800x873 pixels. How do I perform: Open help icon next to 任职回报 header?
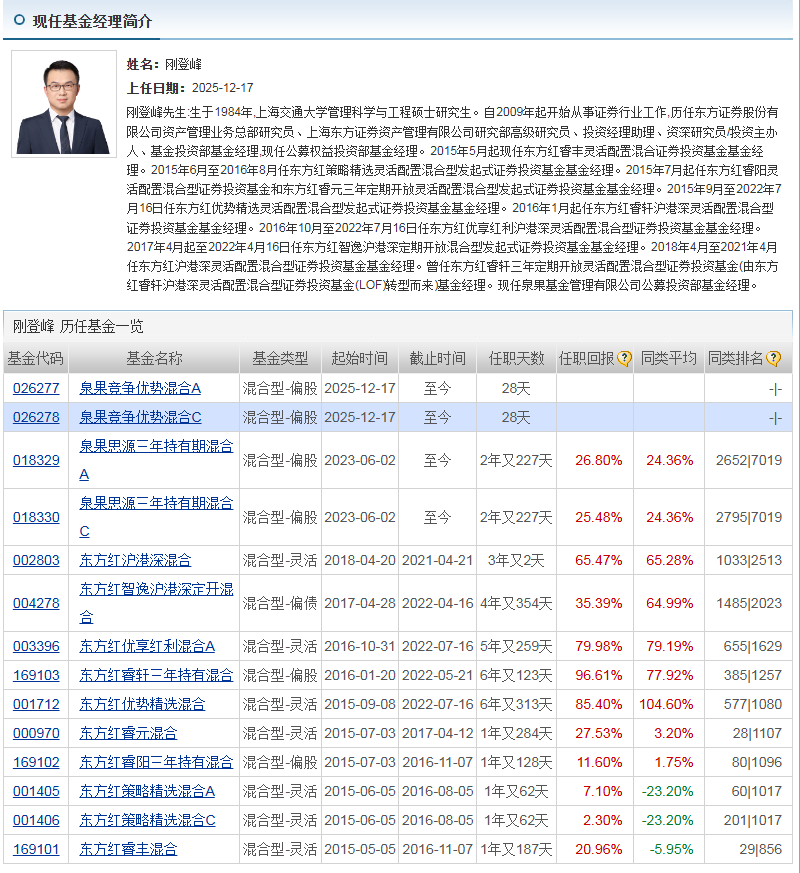625,359
